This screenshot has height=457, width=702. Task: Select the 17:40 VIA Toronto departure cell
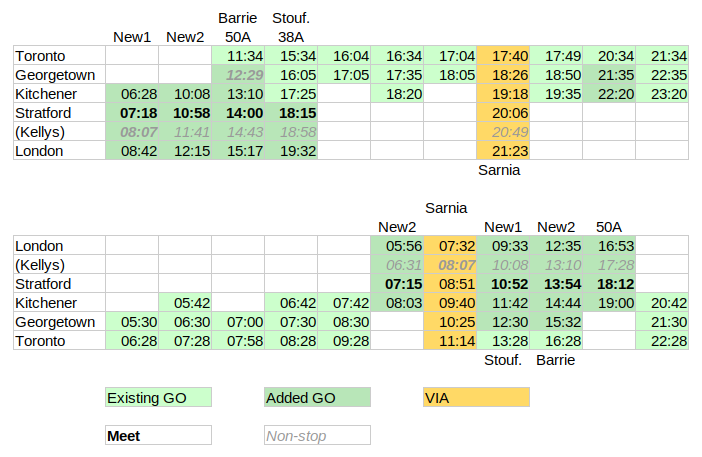[503, 56]
